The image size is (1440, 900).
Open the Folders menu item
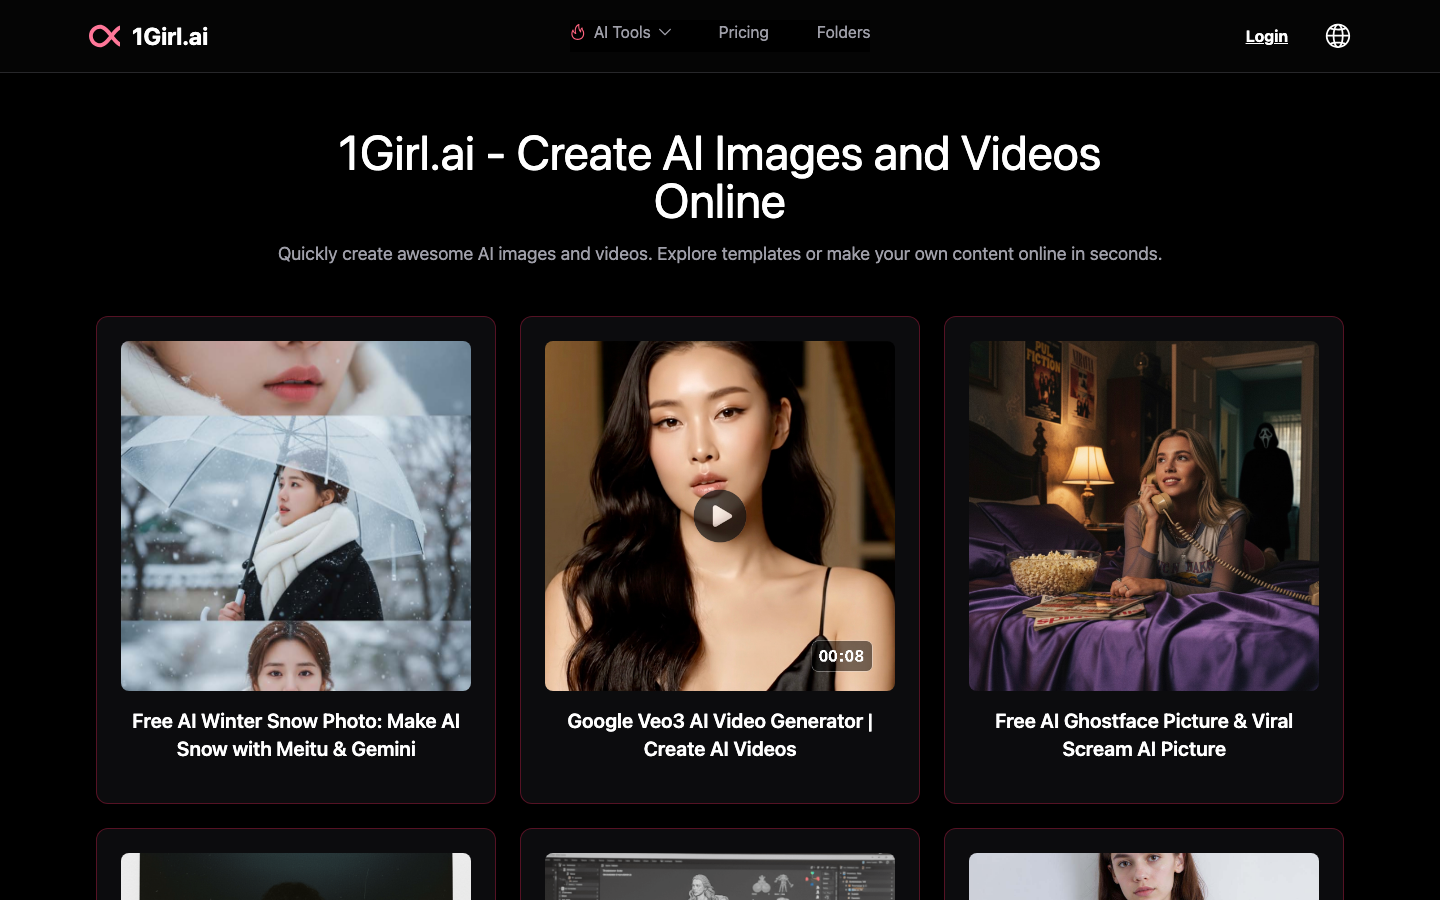(x=843, y=32)
